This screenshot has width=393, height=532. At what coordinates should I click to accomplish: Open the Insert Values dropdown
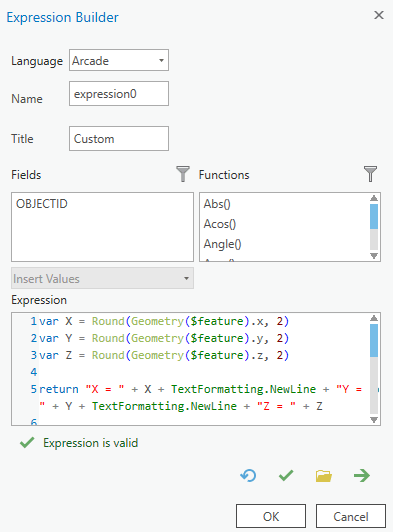click(x=102, y=278)
